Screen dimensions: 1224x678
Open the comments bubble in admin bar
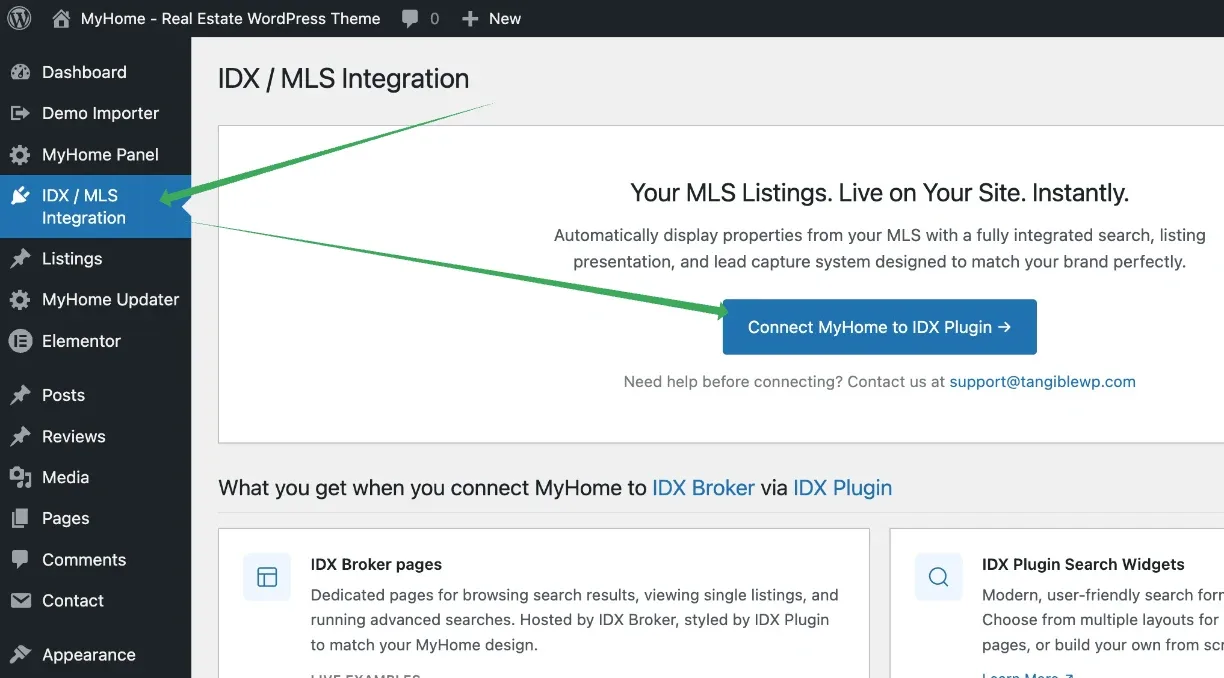click(410, 18)
